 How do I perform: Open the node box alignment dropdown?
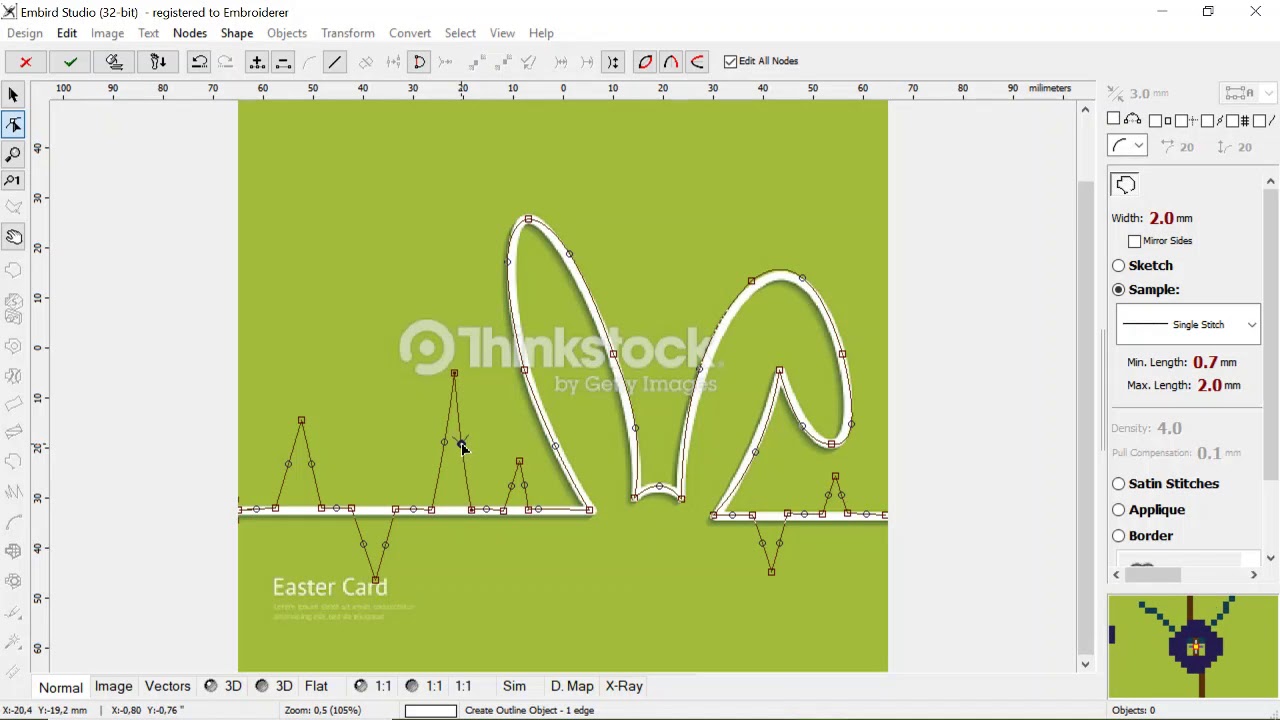pos(1247,93)
